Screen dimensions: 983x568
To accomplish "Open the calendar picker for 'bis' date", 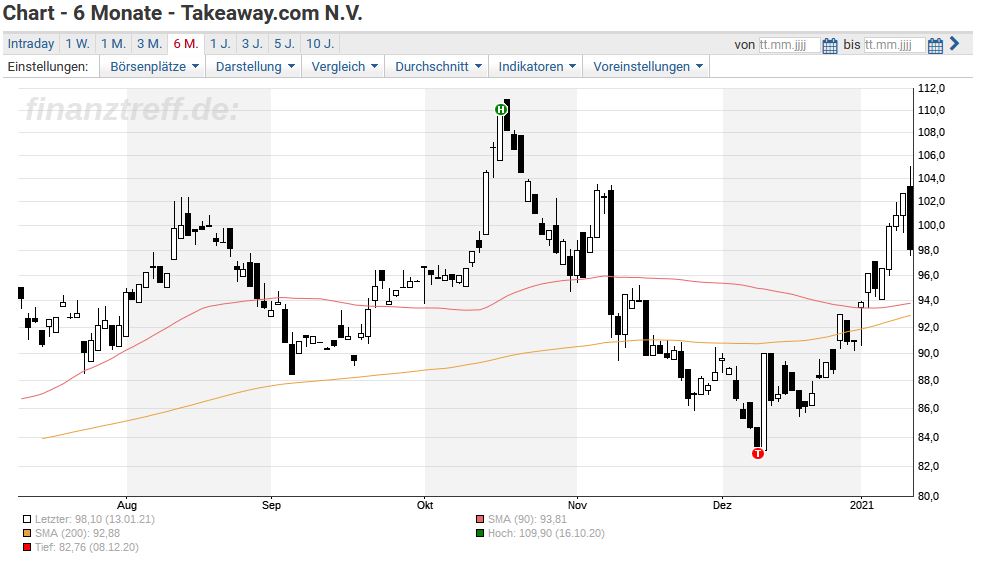I will [935, 45].
